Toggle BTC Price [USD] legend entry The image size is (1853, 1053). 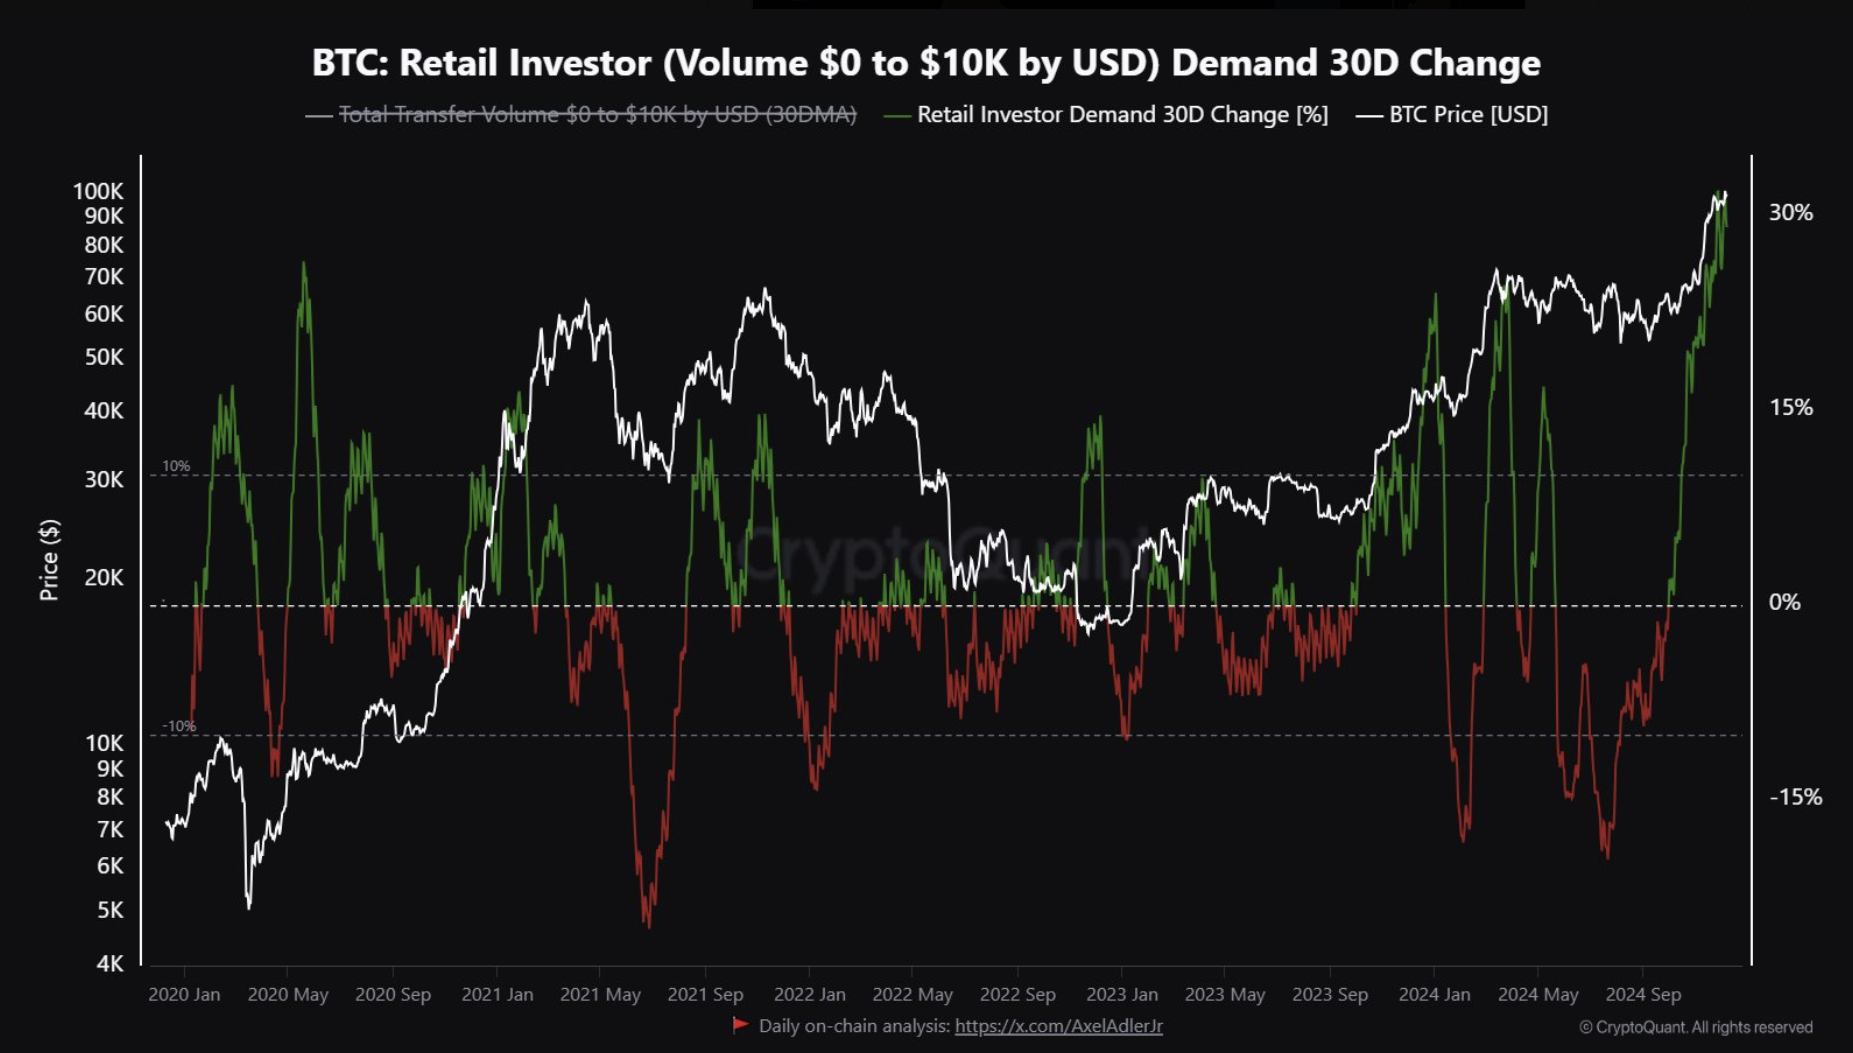1468,115
